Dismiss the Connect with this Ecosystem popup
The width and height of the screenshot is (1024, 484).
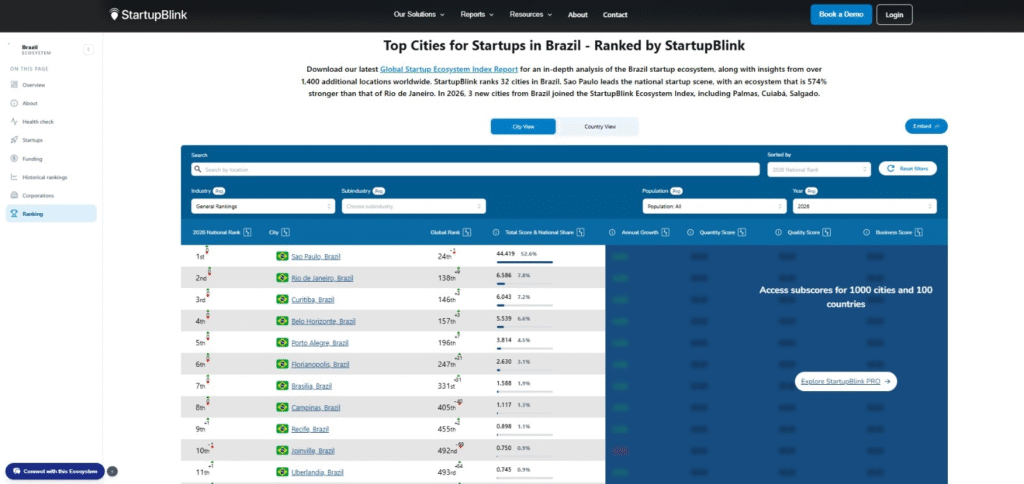112,471
